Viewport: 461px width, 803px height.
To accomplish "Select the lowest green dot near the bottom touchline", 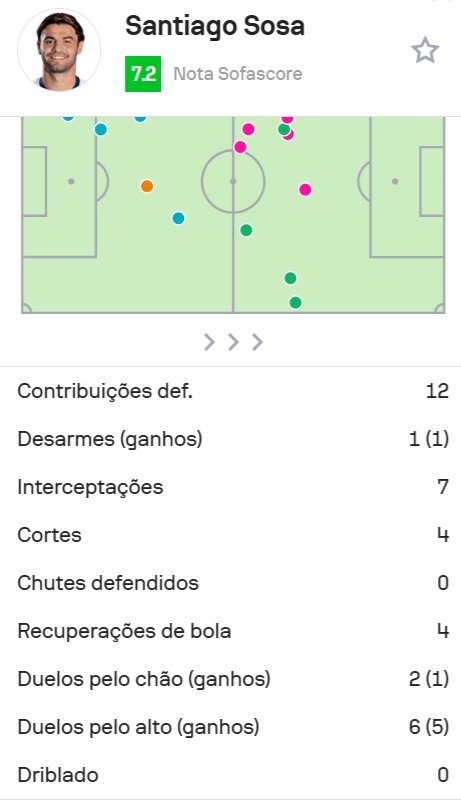I will [x=296, y=302].
